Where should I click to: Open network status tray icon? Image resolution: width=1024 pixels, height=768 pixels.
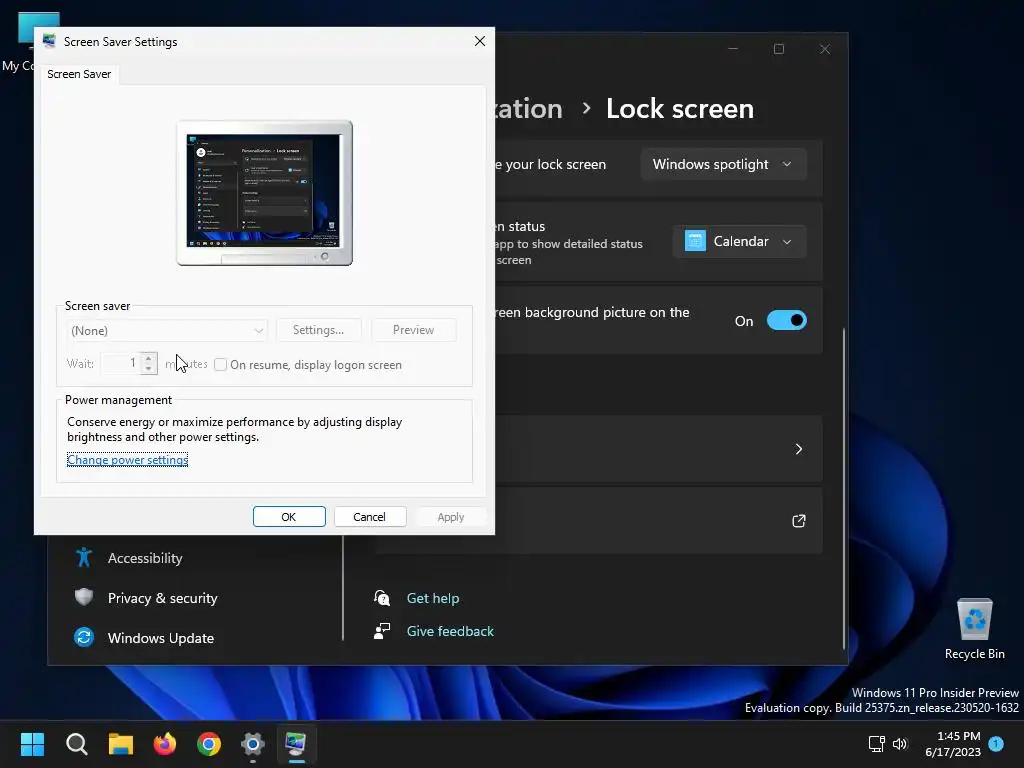[876, 743]
